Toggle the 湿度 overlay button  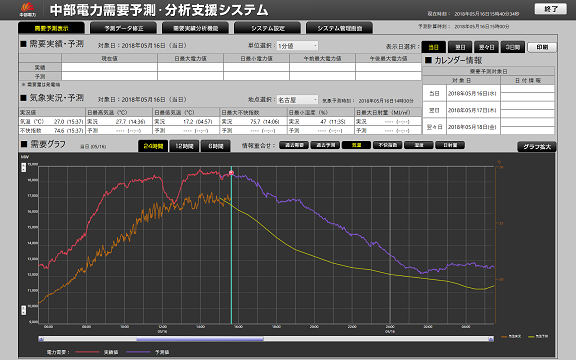tap(419, 145)
